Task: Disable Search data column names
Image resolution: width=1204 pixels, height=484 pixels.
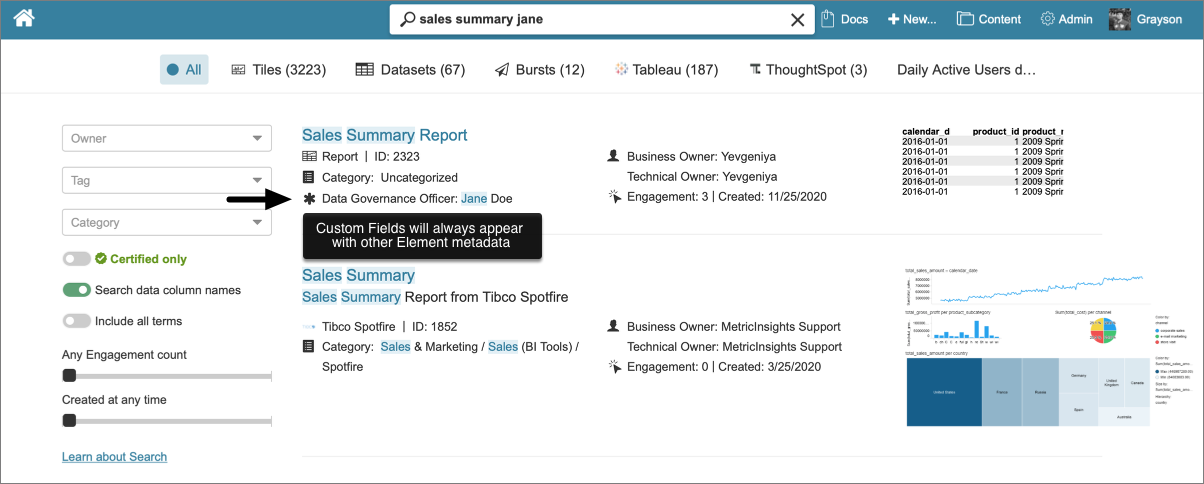Action: [77, 290]
